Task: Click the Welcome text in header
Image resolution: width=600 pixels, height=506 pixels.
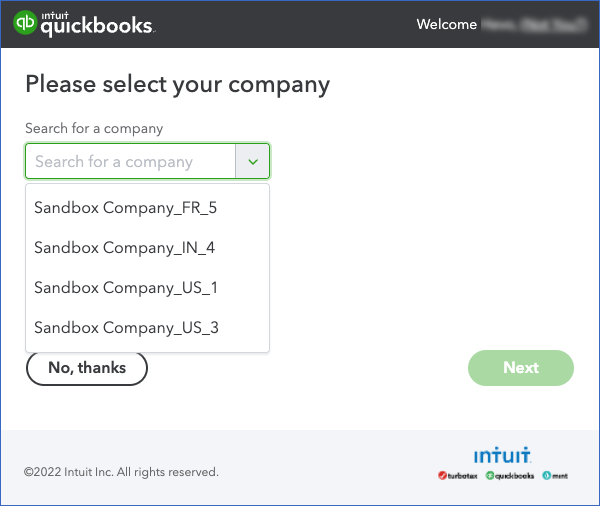Action: click(x=447, y=24)
